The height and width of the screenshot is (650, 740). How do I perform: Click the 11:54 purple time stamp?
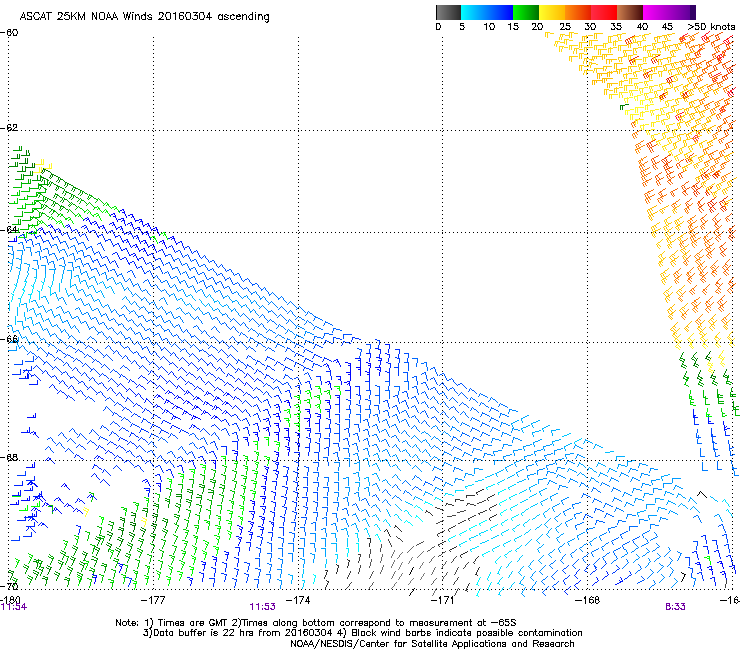pyautogui.click(x=13, y=607)
